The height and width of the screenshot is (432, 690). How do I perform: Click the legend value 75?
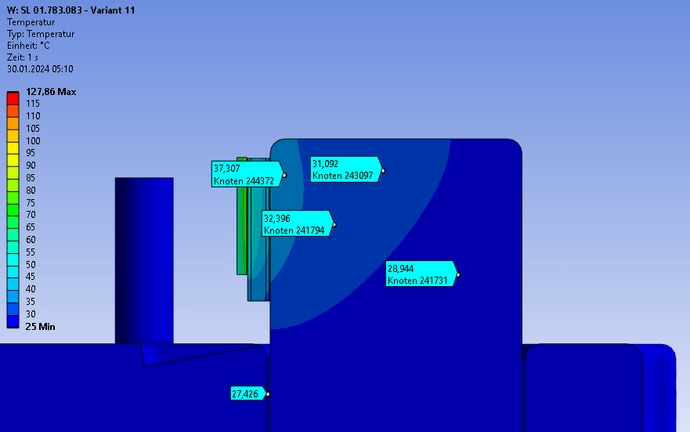31,203
